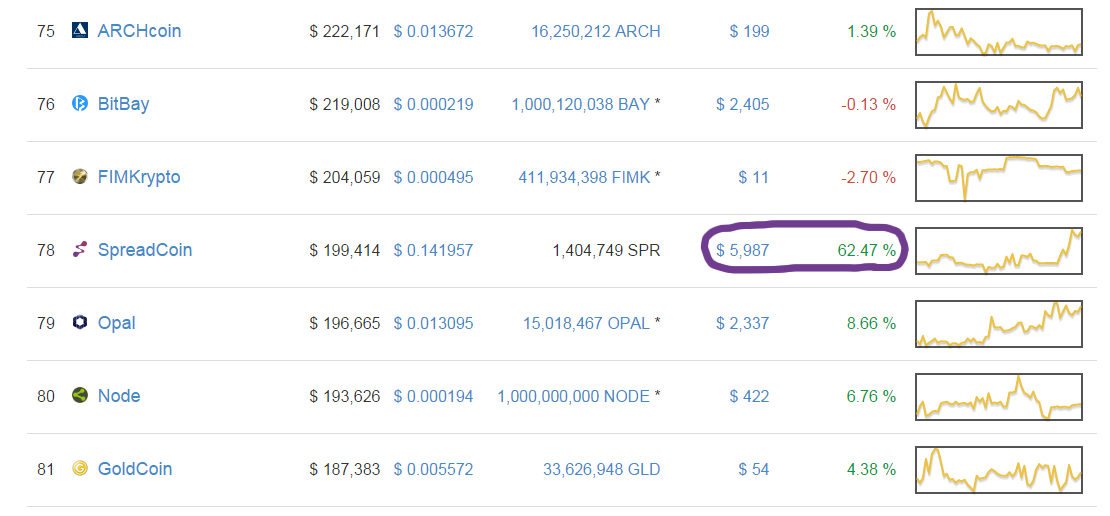The height and width of the screenshot is (516, 1110).
Task: Click FIMKrypto price $ 0.000495
Action: click(x=434, y=177)
